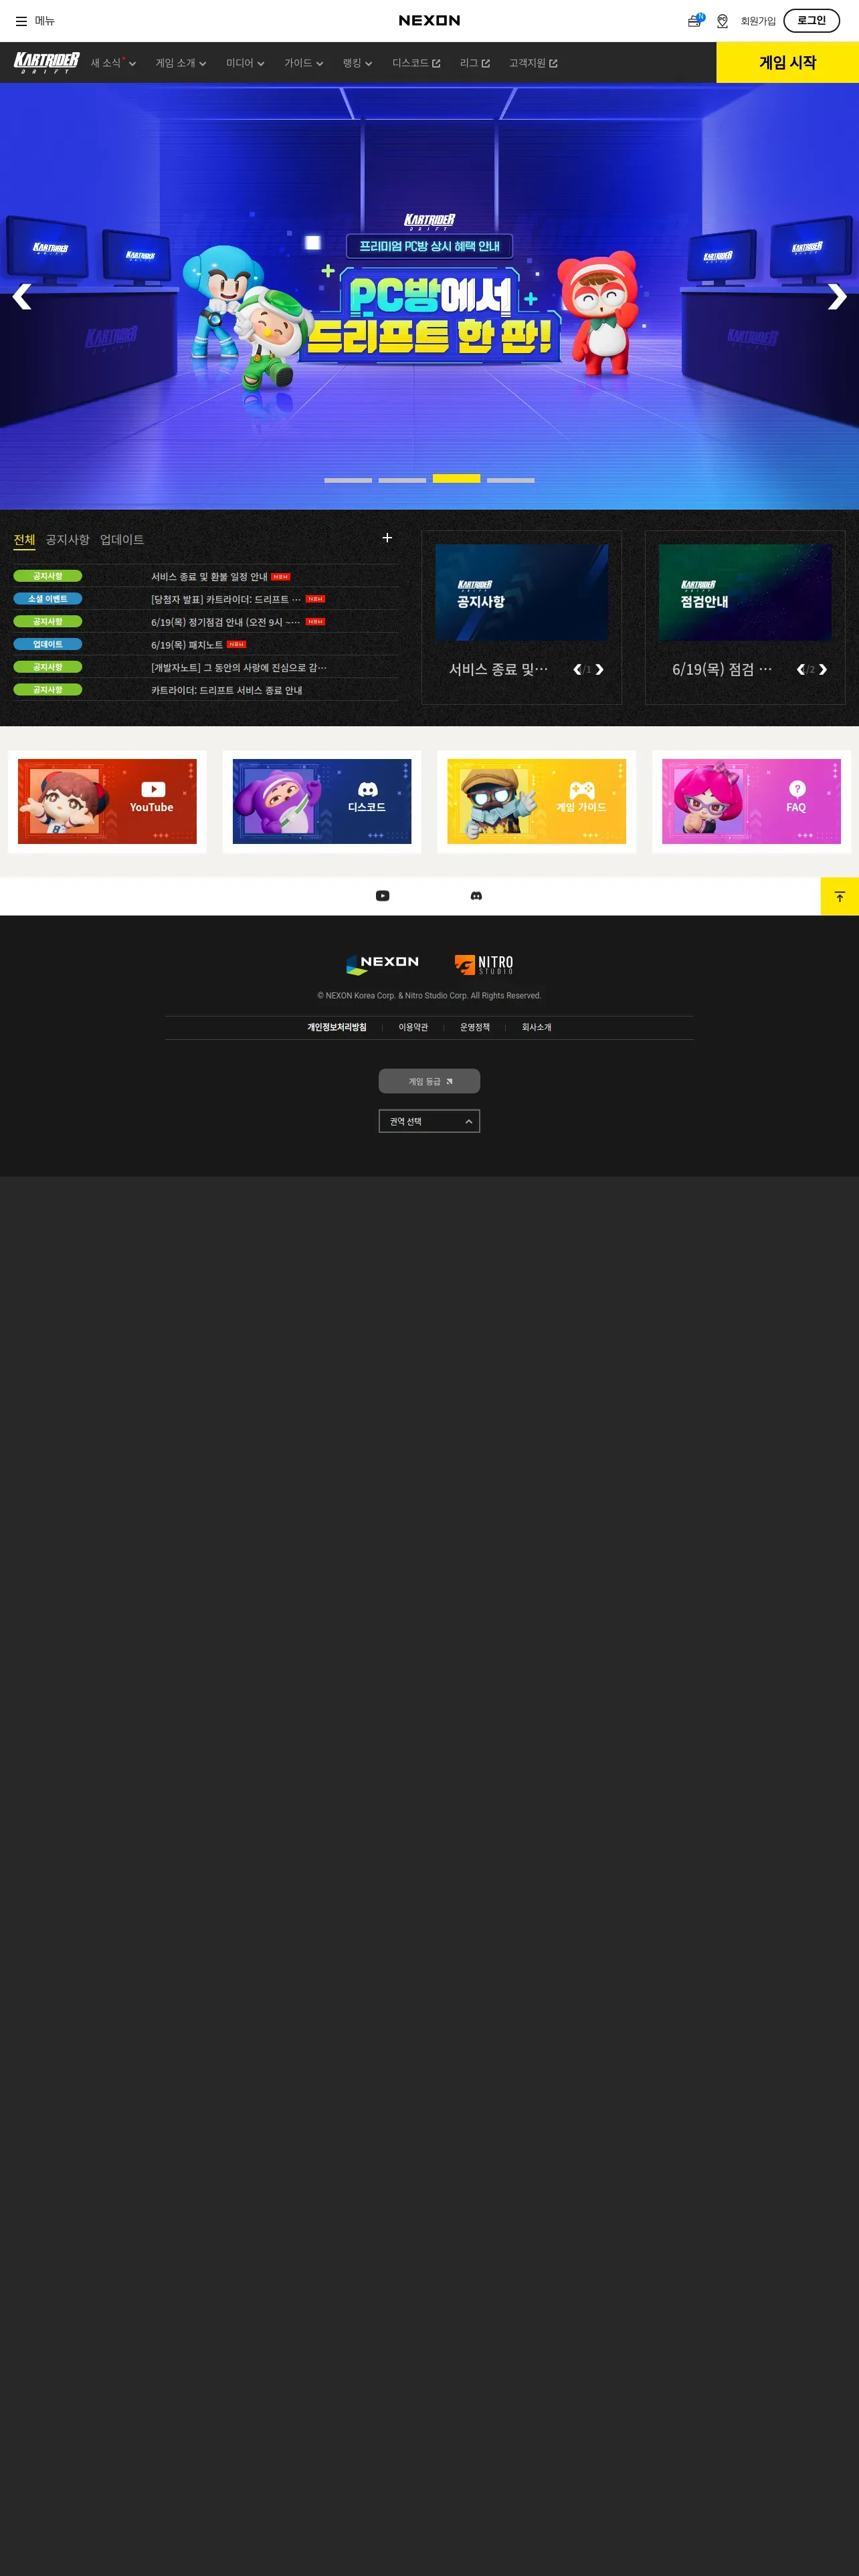Image resolution: width=859 pixels, height=2576 pixels.
Task: Open 디스코드 external link in nav
Action: coord(416,63)
